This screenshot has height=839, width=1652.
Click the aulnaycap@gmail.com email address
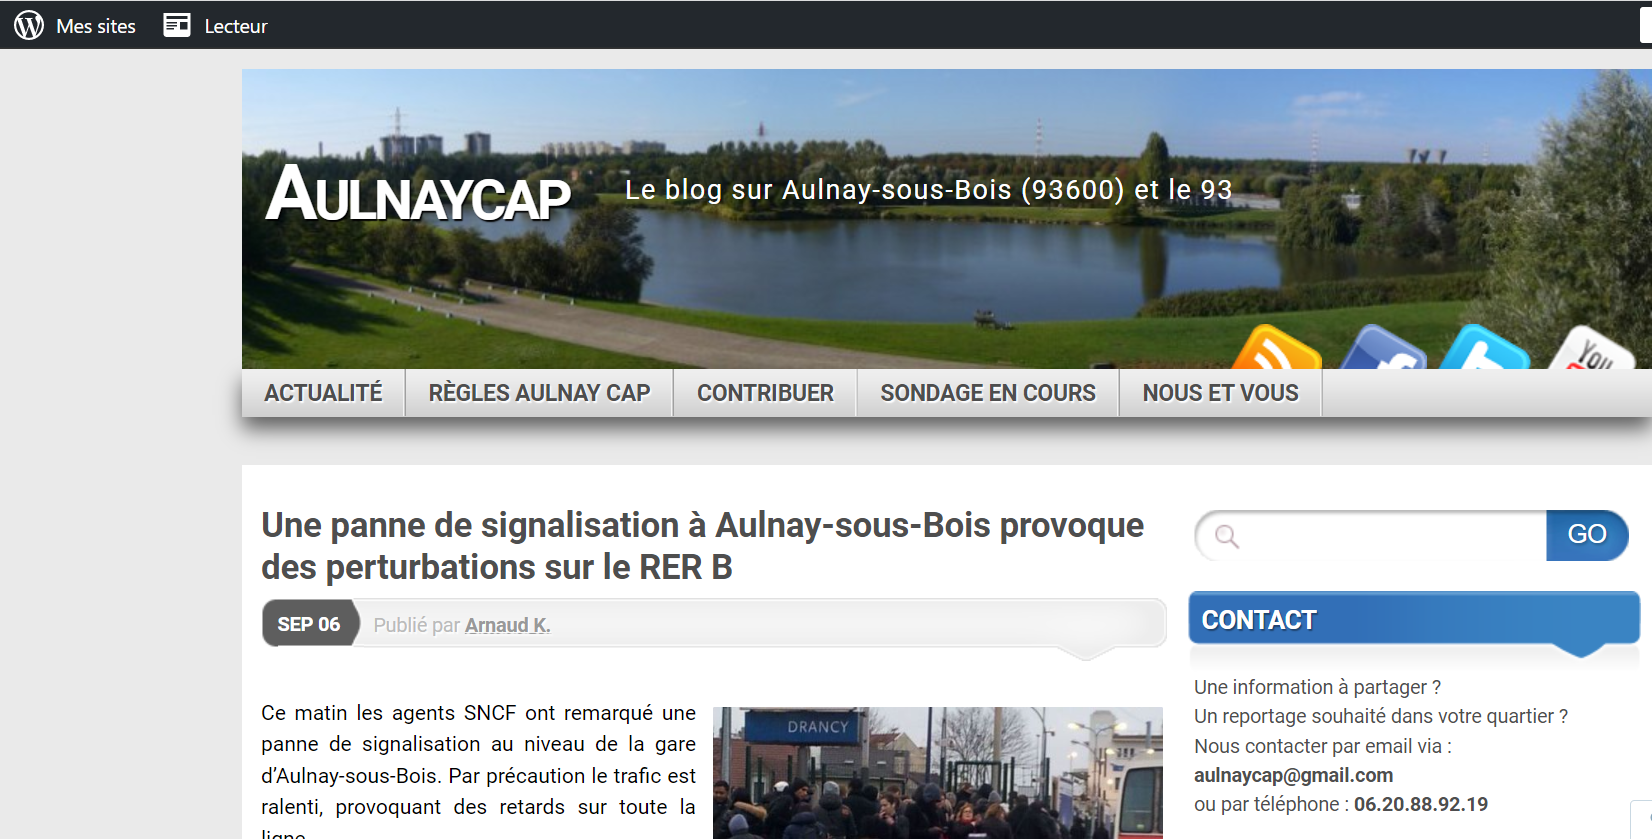coord(1293,775)
